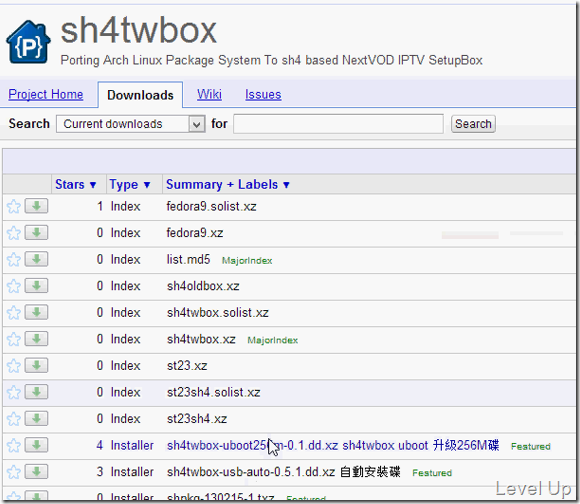Download sh4twbox-uboot256m installer via arrow icon

(36, 445)
